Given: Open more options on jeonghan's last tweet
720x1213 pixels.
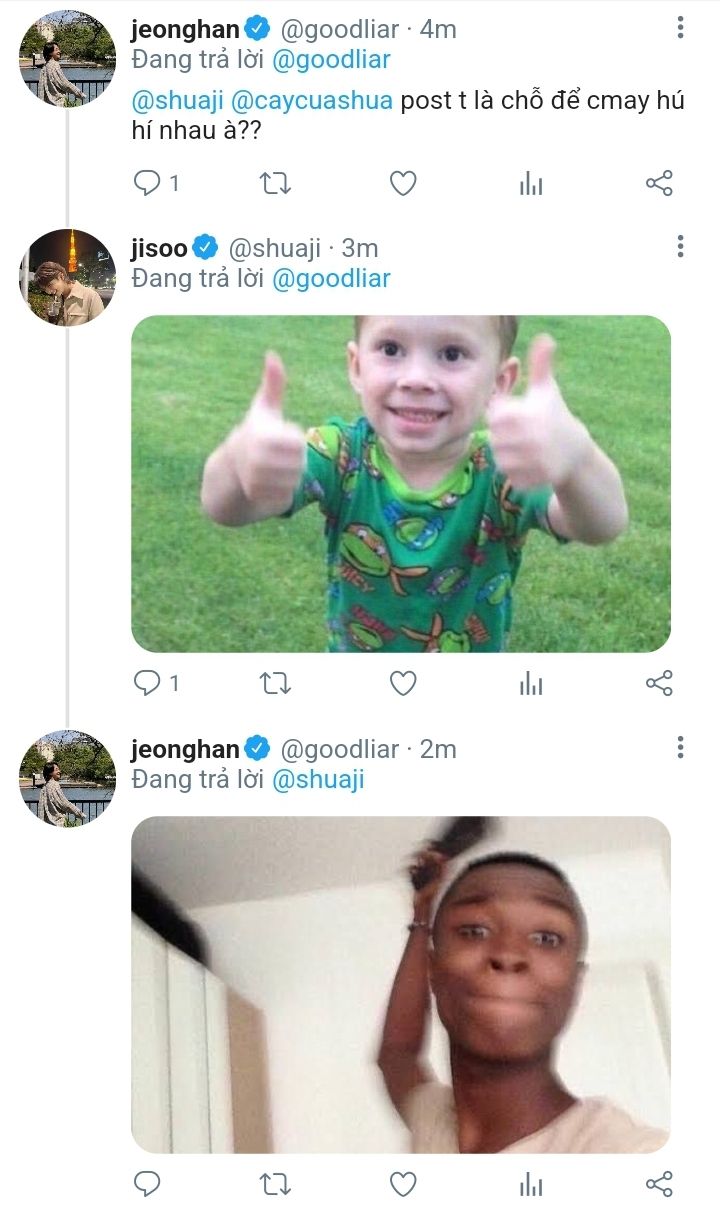Looking at the screenshot, I should (680, 747).
